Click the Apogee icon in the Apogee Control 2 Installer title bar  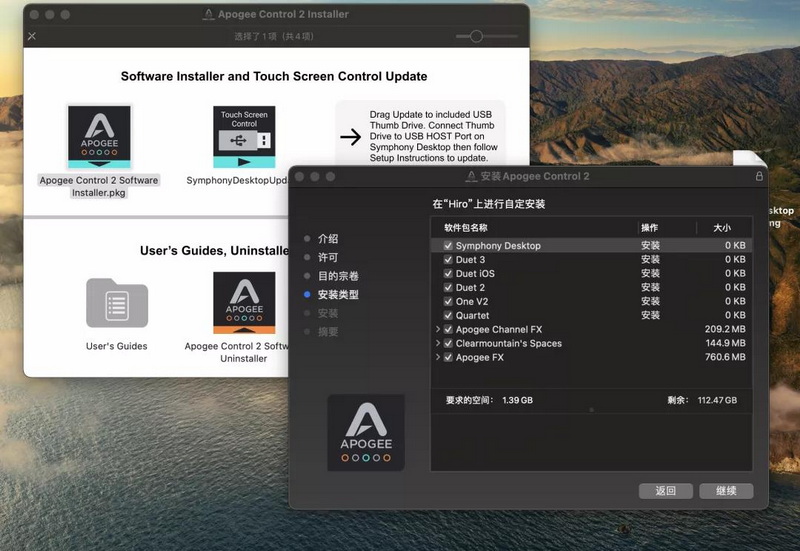[208, 14]
